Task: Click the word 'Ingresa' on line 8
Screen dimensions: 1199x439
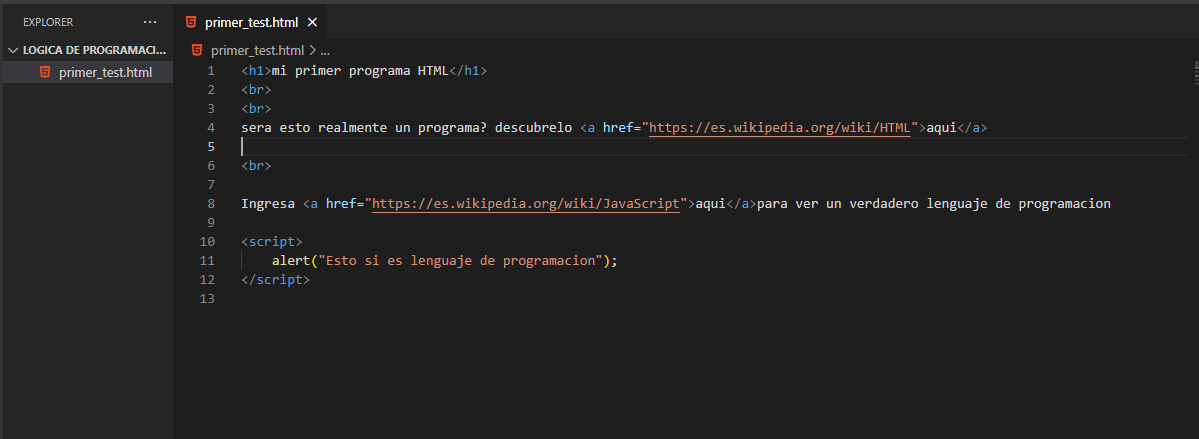Action: [268, 204]
